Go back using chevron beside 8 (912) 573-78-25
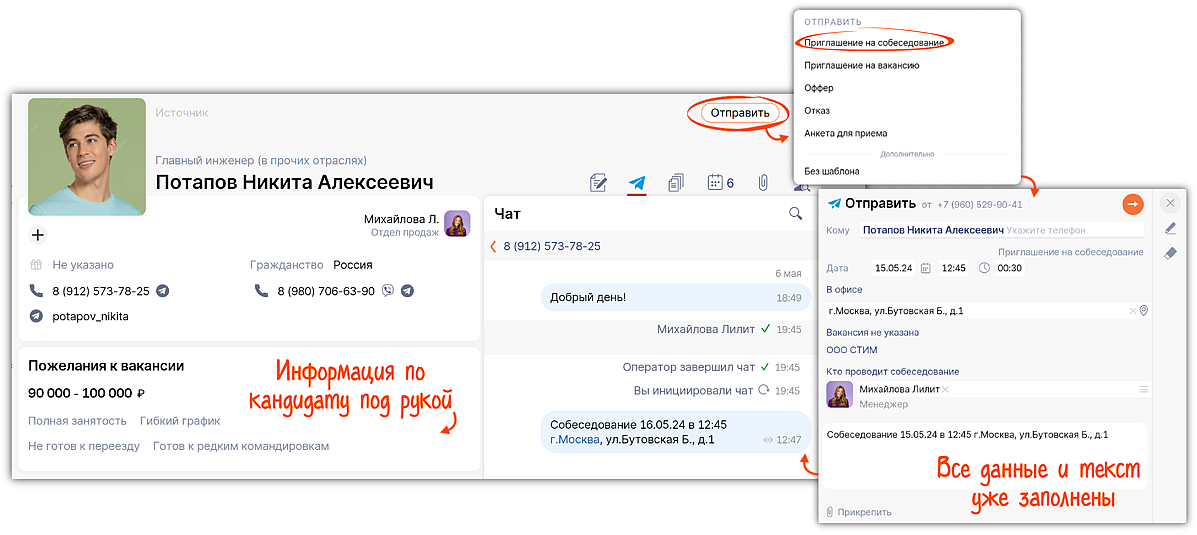Screen dimensions: 1197x535 coord(493,246)
